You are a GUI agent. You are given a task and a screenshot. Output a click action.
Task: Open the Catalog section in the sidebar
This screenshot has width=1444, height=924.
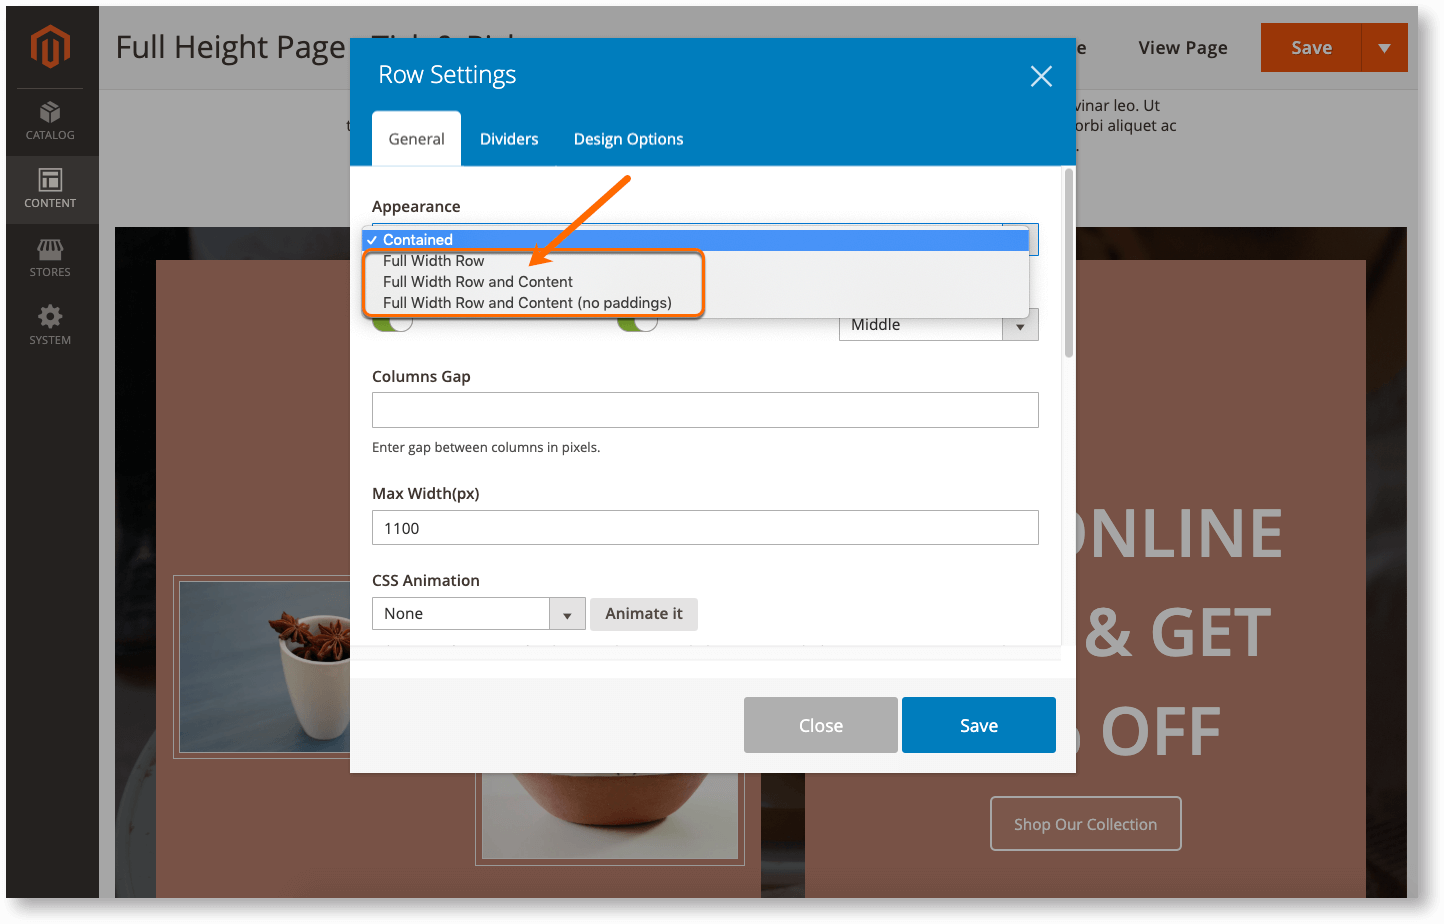pyautogui.click(x=50, y=120)
